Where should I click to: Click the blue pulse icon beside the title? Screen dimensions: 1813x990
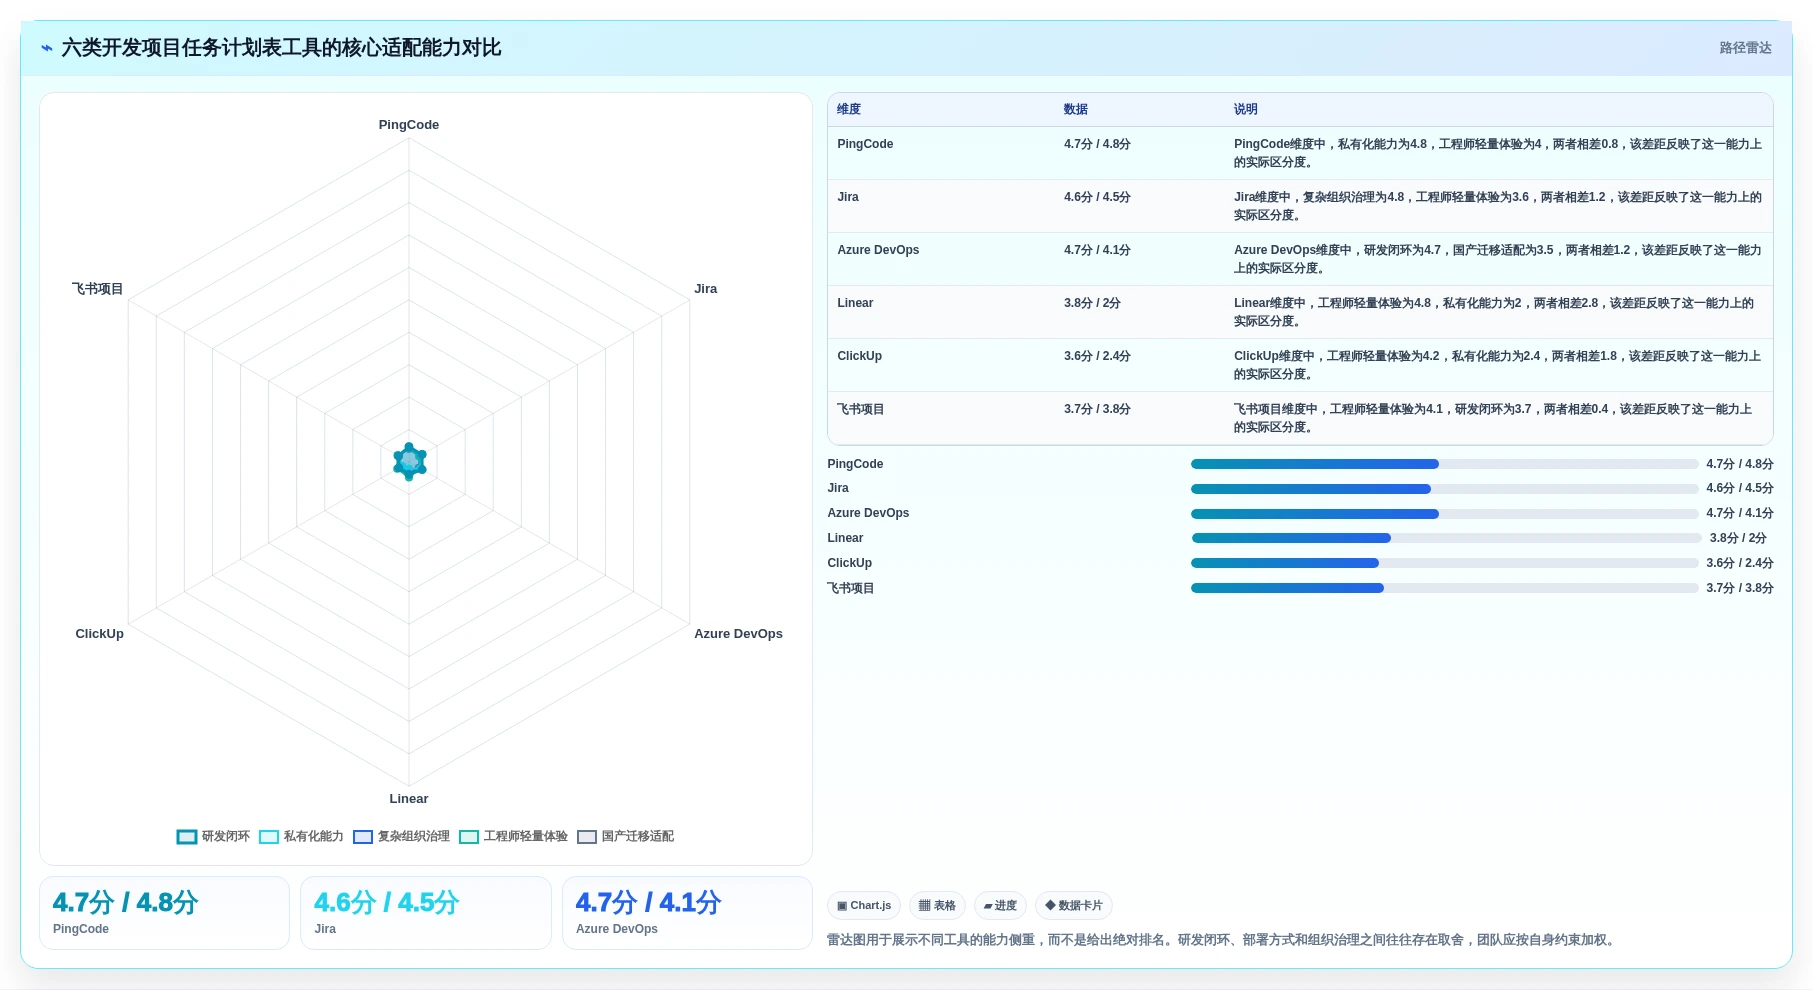(47, 48)
